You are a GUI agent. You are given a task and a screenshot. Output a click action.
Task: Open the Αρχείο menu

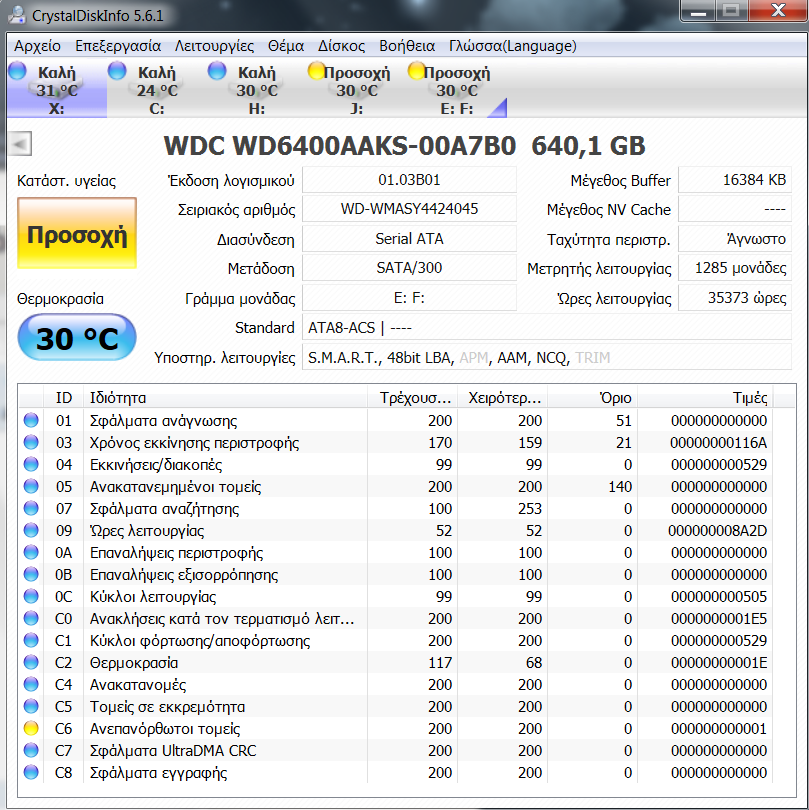click(x=37, y=46)
